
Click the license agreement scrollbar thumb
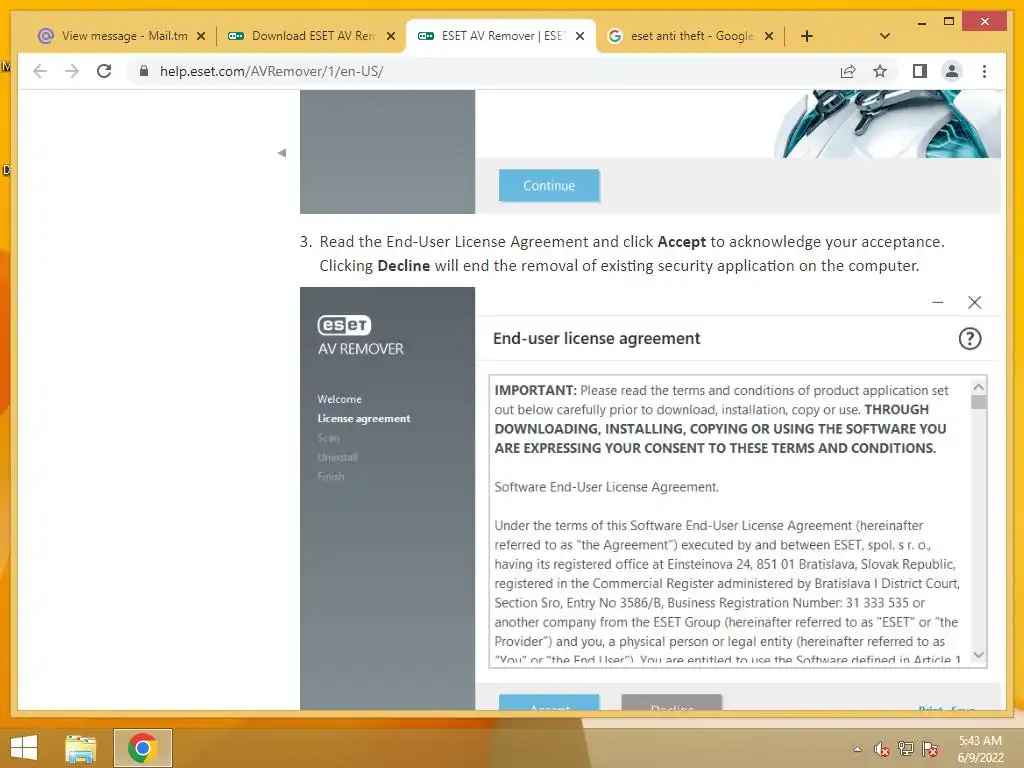[x=978, y=402]
